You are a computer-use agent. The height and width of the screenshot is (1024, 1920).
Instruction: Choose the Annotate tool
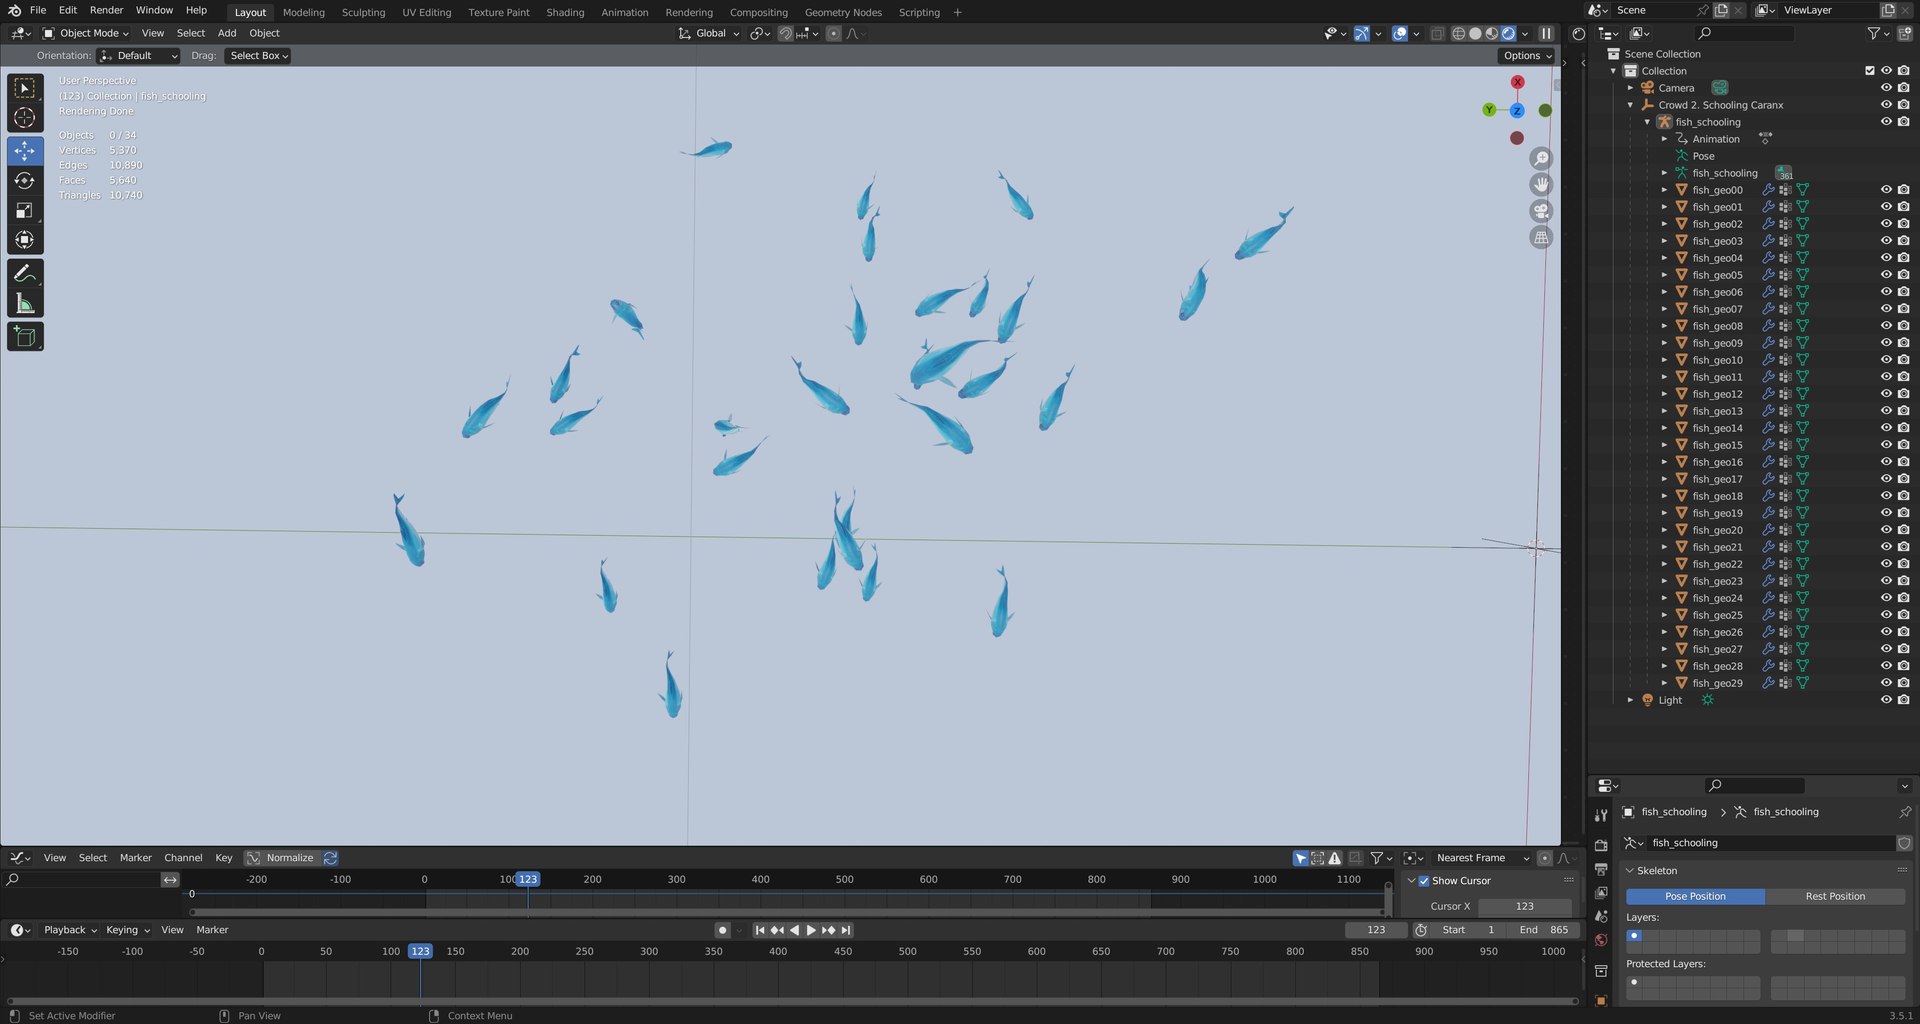[25, 274]
